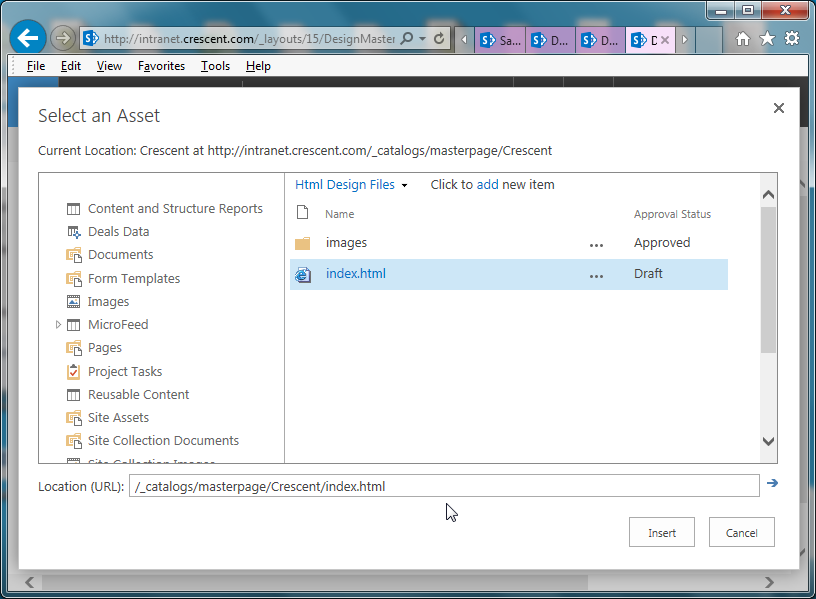This screenshot has height=599, width=816.
Task: Click the Home icon in the browser toolbar
Action: click(741, 37)
